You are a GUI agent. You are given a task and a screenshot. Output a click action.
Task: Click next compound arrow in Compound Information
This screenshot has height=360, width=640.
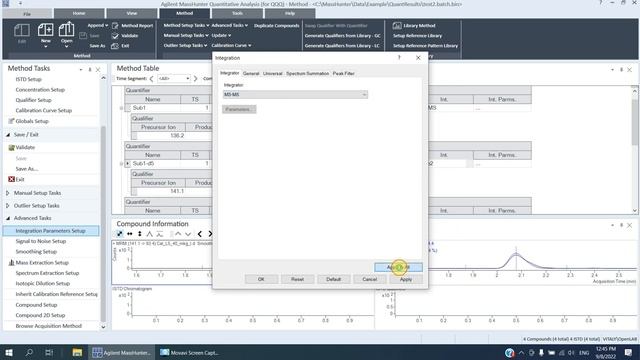point(210,234)
